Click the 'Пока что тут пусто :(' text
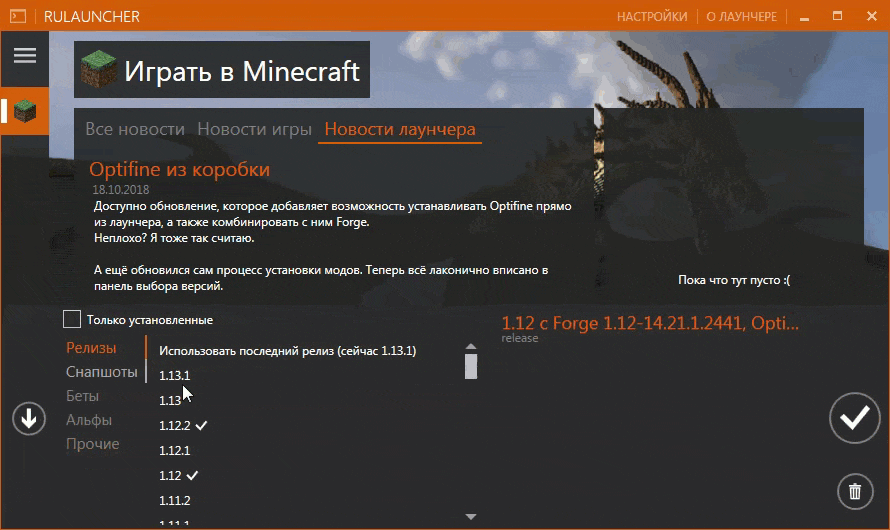The image size is (890, 530). 734,280
